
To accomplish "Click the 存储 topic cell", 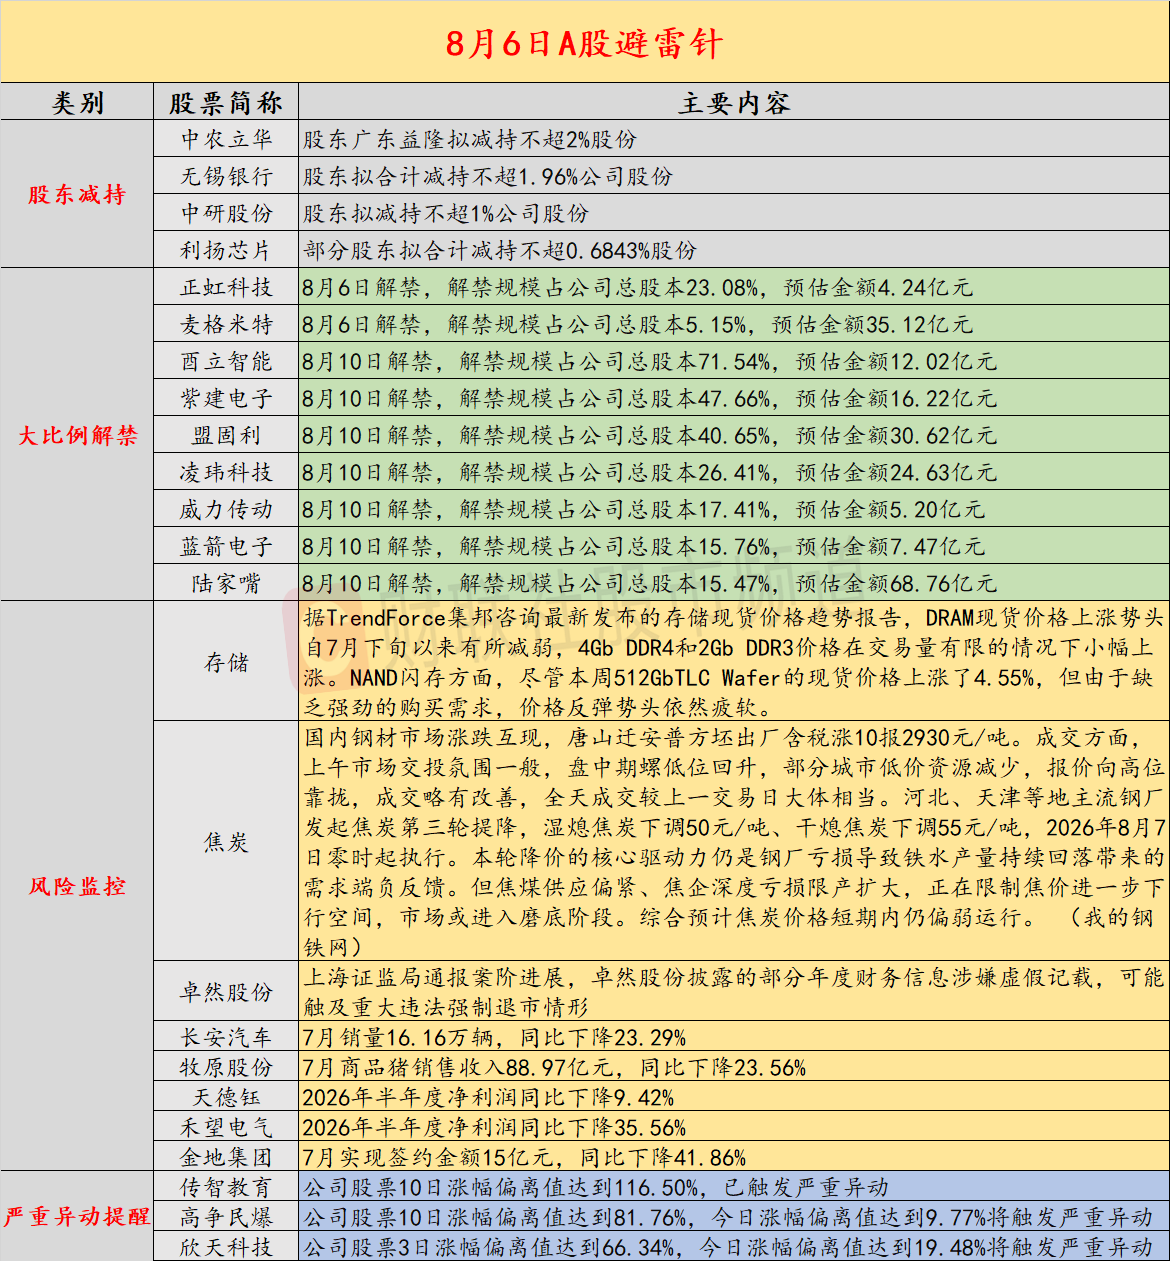I will [226, 662].
